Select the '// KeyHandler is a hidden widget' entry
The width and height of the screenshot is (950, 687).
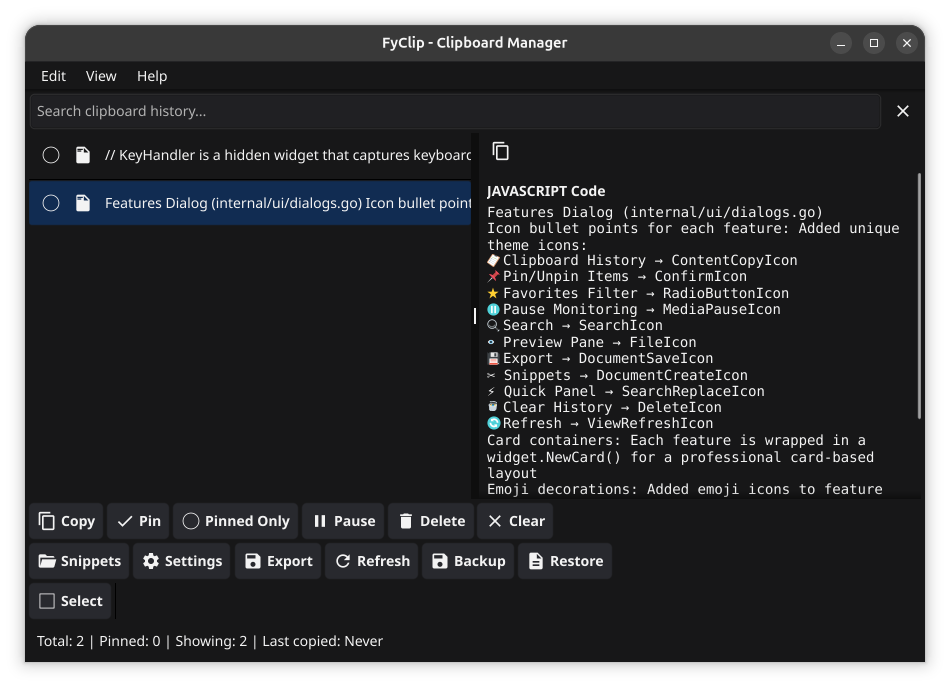click(250, 155)
